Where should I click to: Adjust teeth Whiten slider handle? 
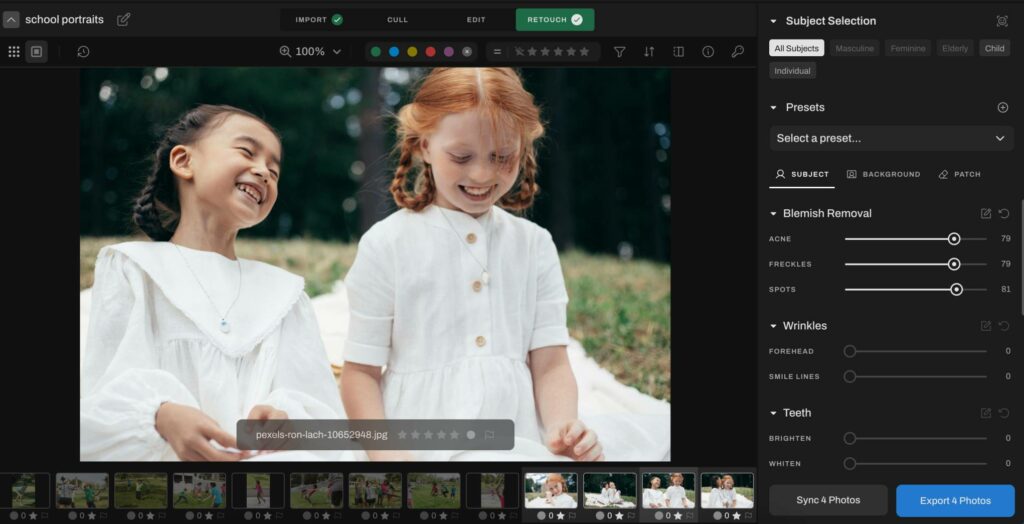[x=850, y=464]
